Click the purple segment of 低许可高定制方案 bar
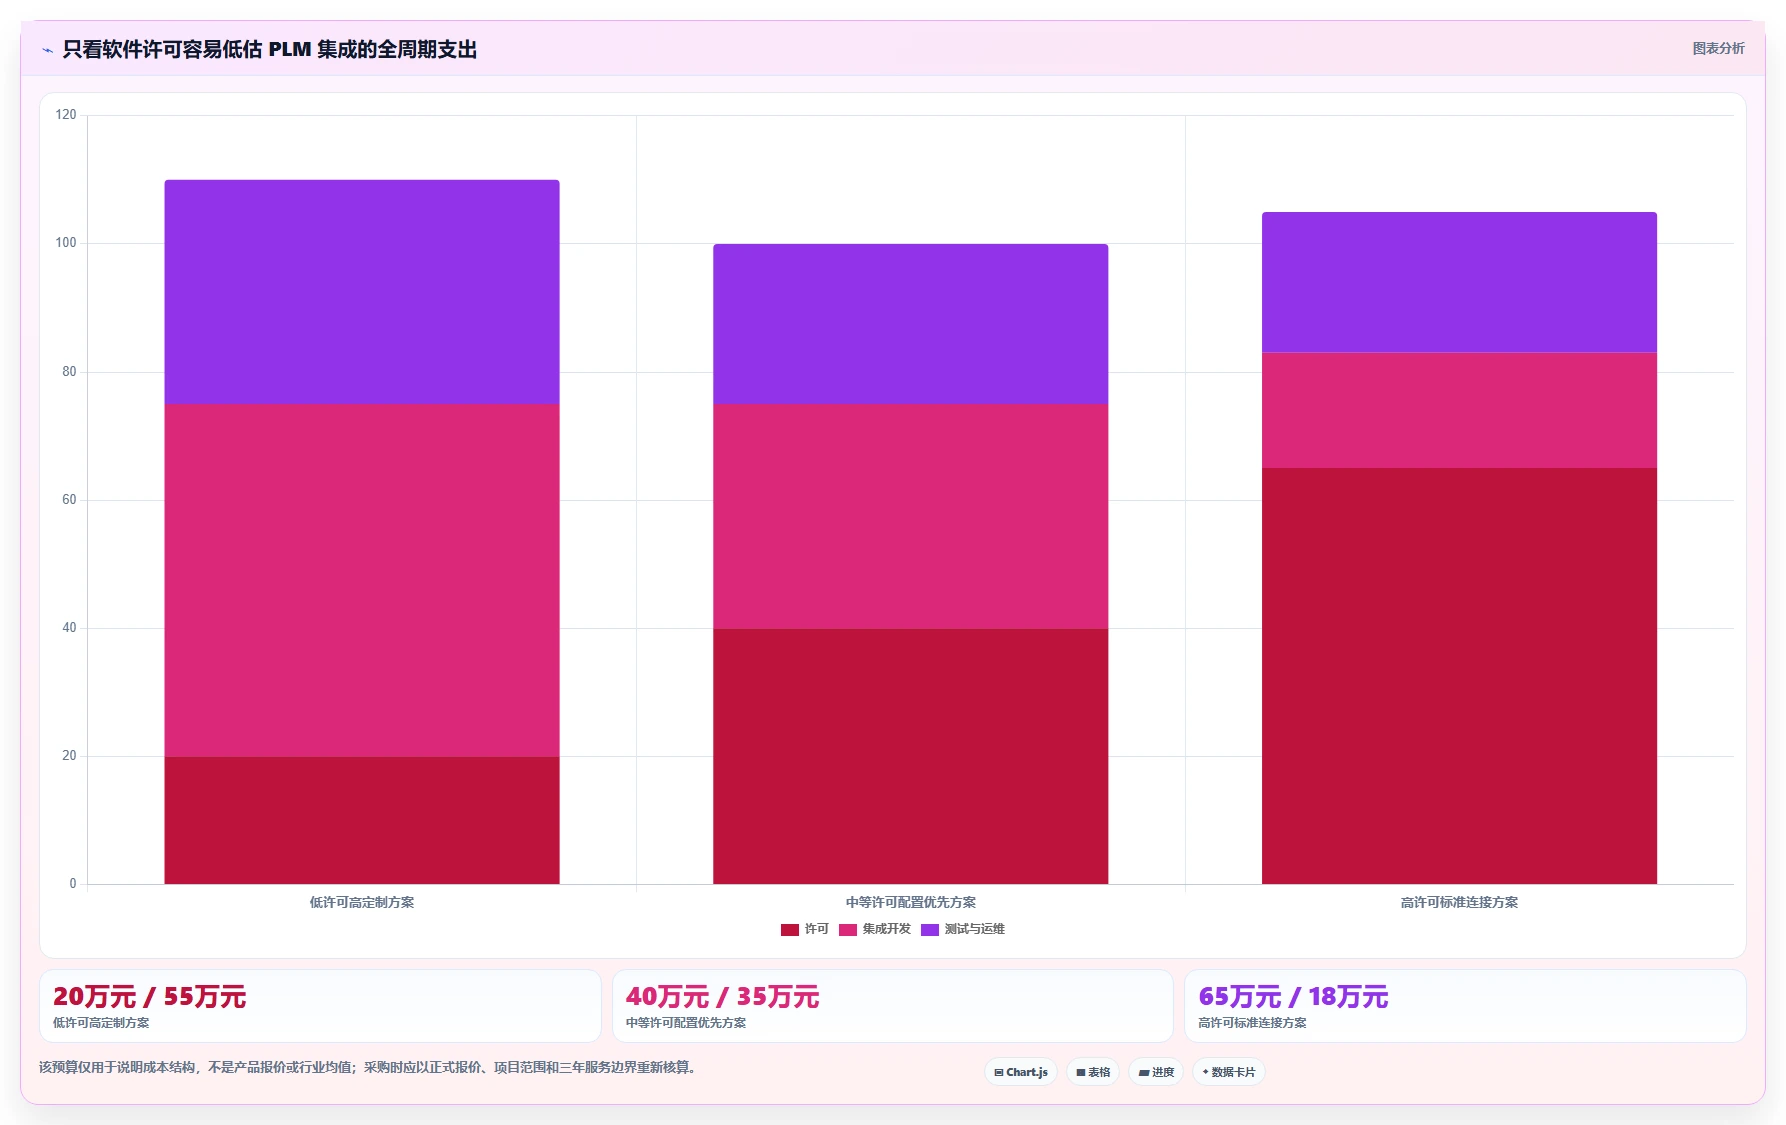Image resolution: width=1786 pixels, height=1125 pixels. pyautogui.click(x=362, y=292)
